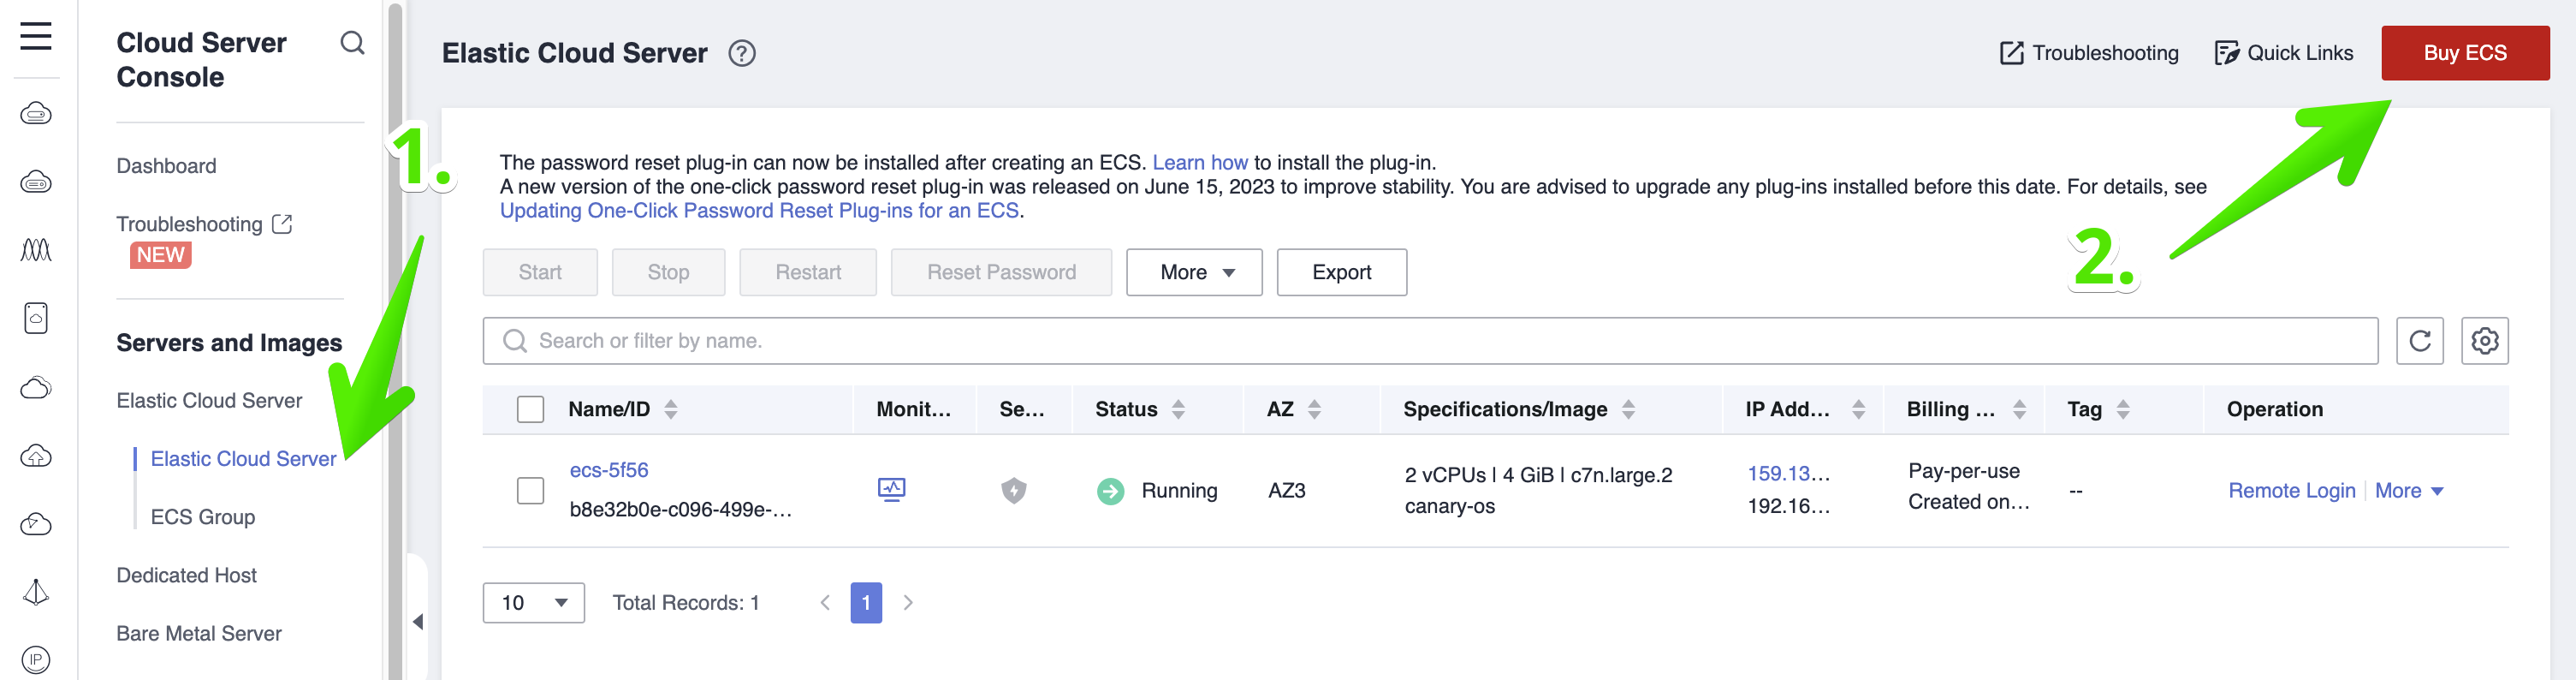Viewport: 2576px width, 680px height.
Task: Go to Dashboard in the sidebar
Action: [x=166, y=166]
